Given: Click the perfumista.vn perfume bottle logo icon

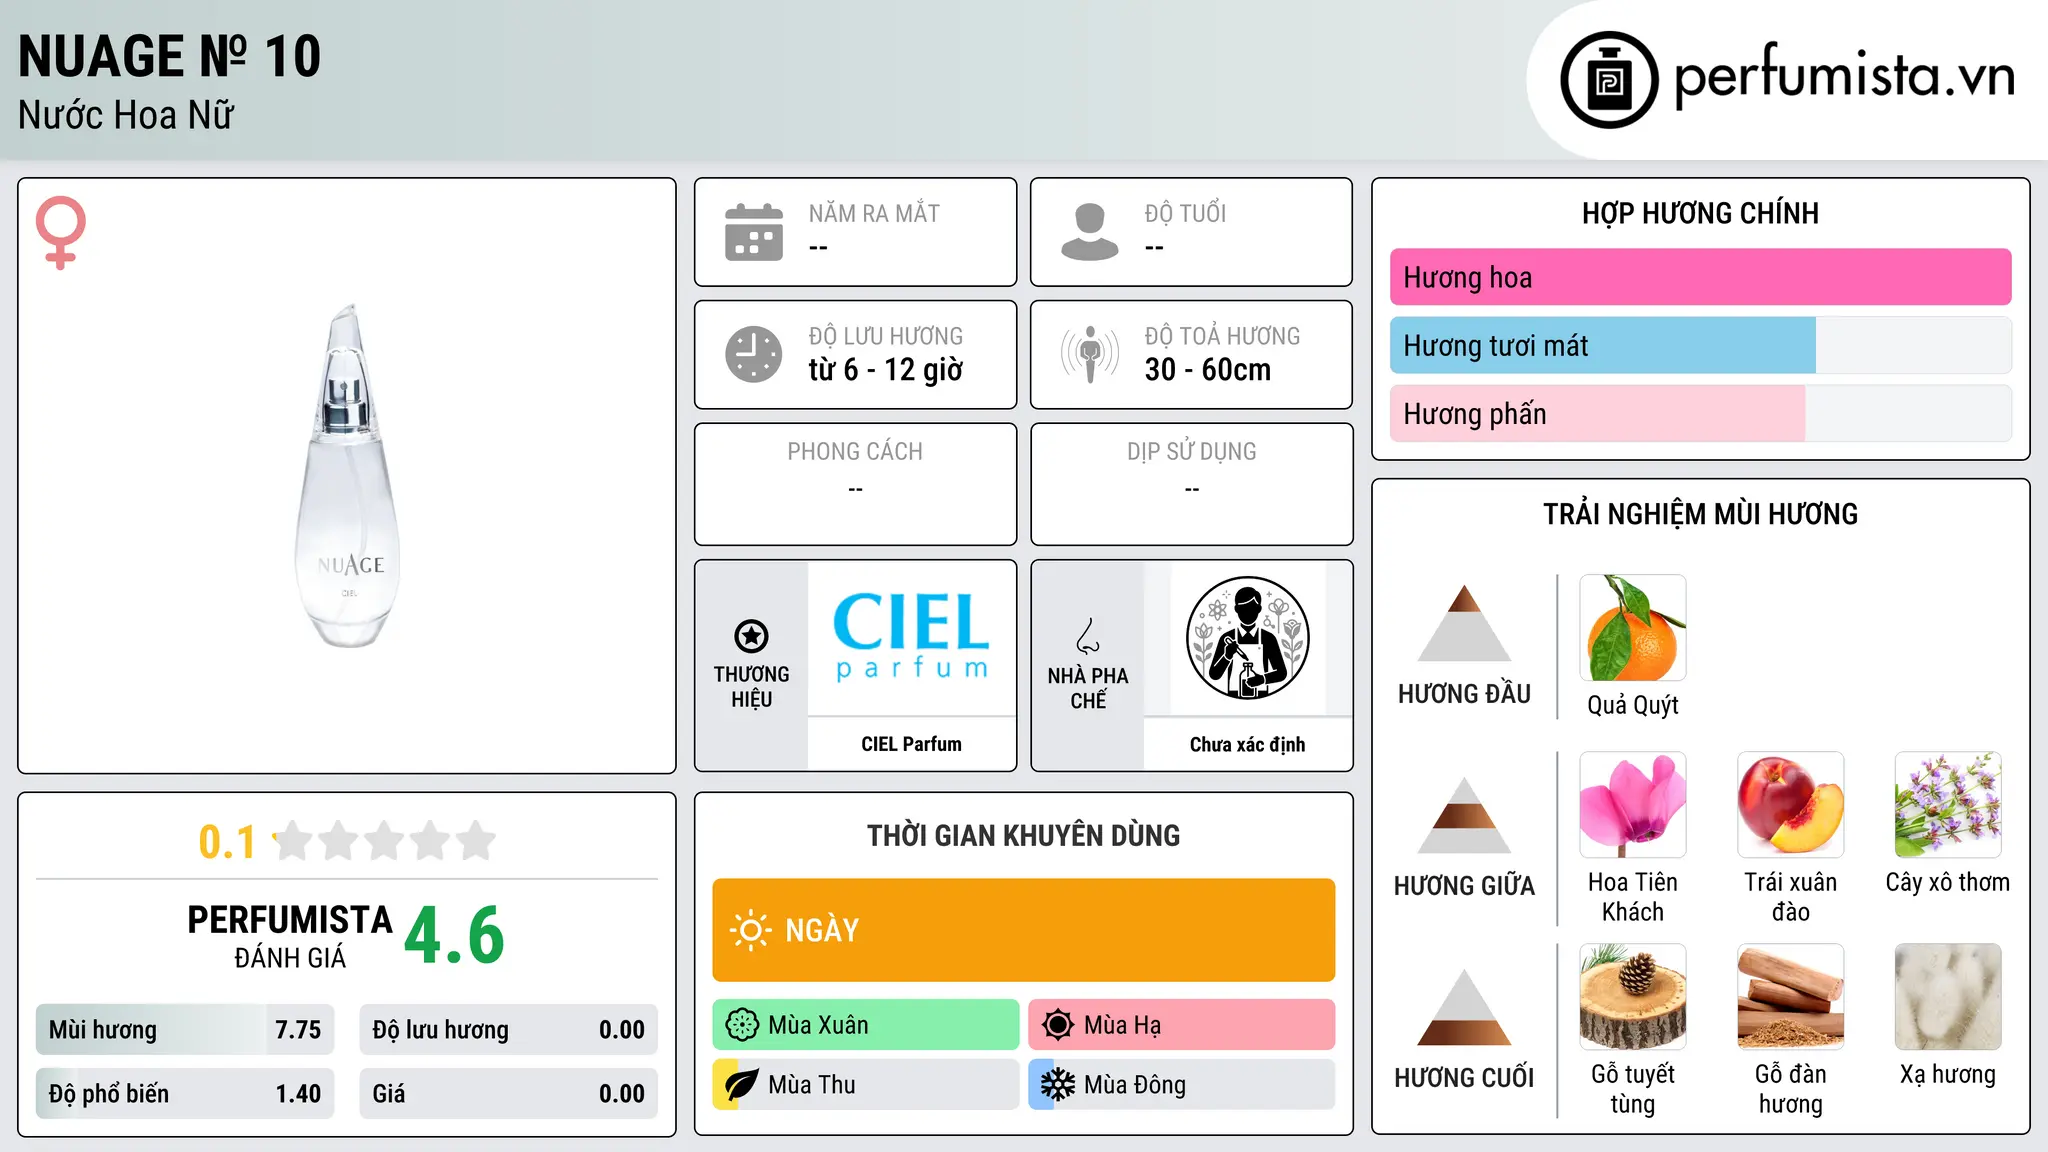Looking at the screenshot, I should click(x=1609, y=80).
